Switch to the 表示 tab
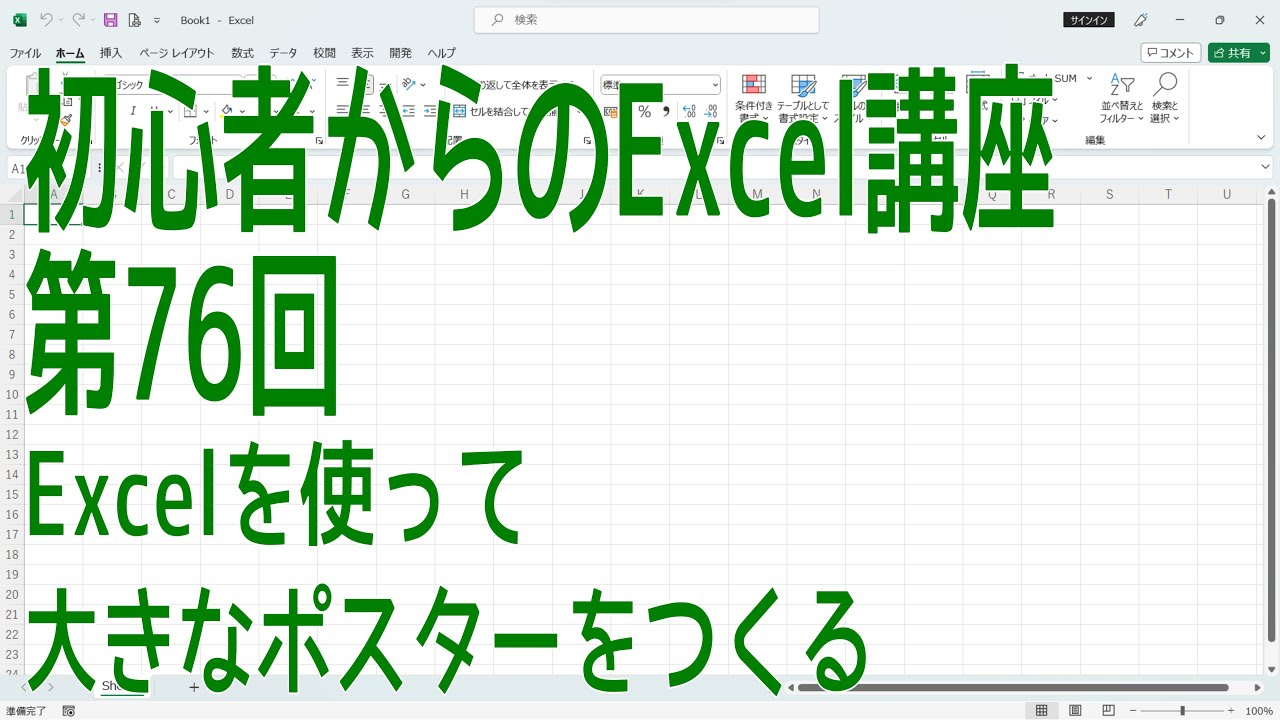The width and height of the screenshot is (1280, 720). (x=362, y=53)
